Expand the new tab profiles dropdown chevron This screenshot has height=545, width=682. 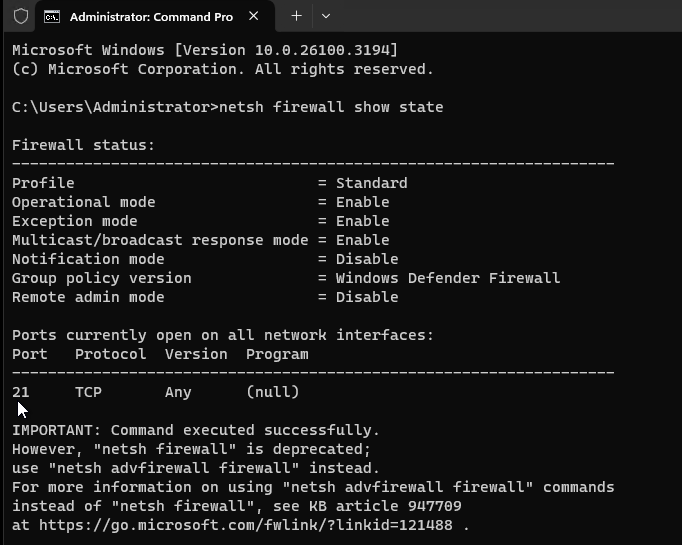(326, 16)
